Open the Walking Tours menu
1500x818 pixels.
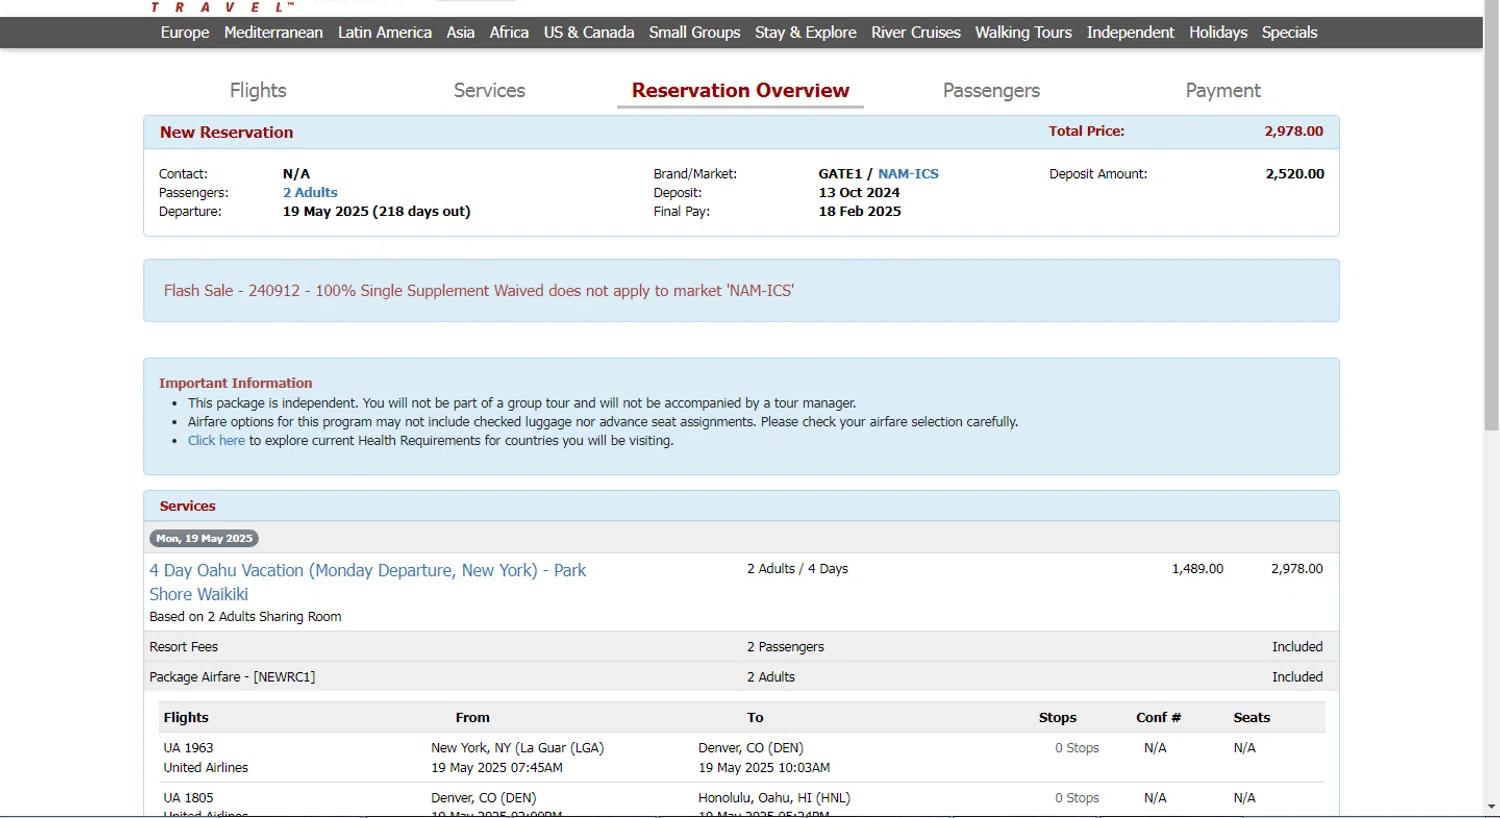[1024, 32]
